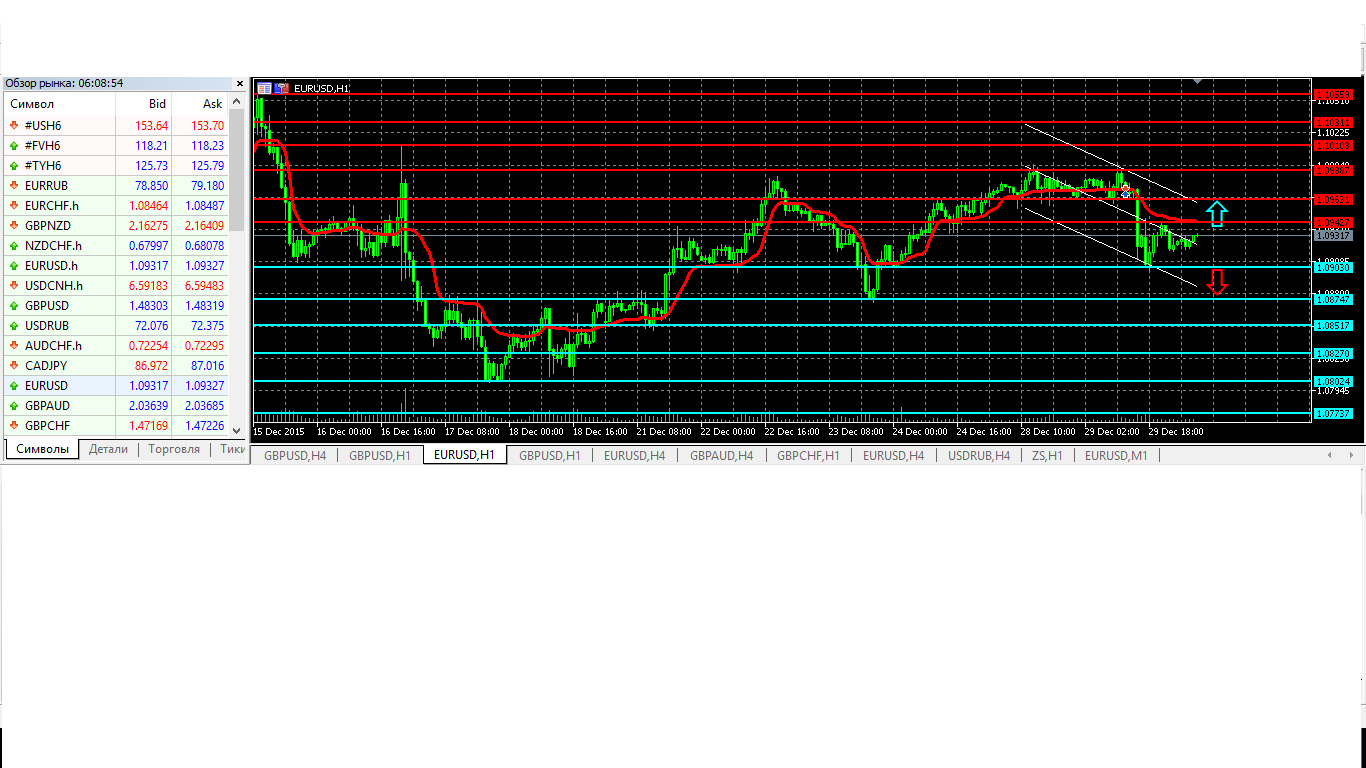Open the GBPCHF,H1 chart tab
The height and width of the screenshot is (768, 1366).
click(806, 455)
